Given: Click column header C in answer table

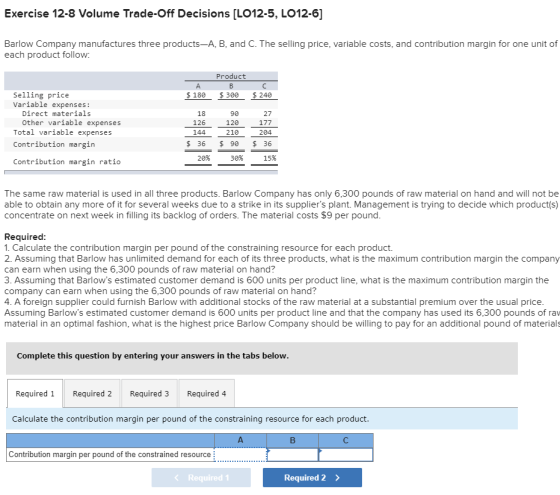Looking at the screenshot, I should coord(346,440).
